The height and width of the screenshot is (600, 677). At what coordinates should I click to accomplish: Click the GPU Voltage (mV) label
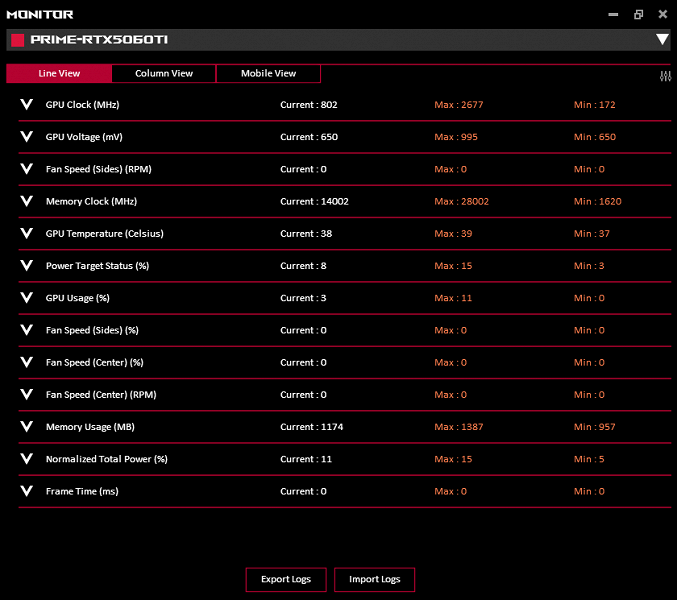[x=84, y=137]
